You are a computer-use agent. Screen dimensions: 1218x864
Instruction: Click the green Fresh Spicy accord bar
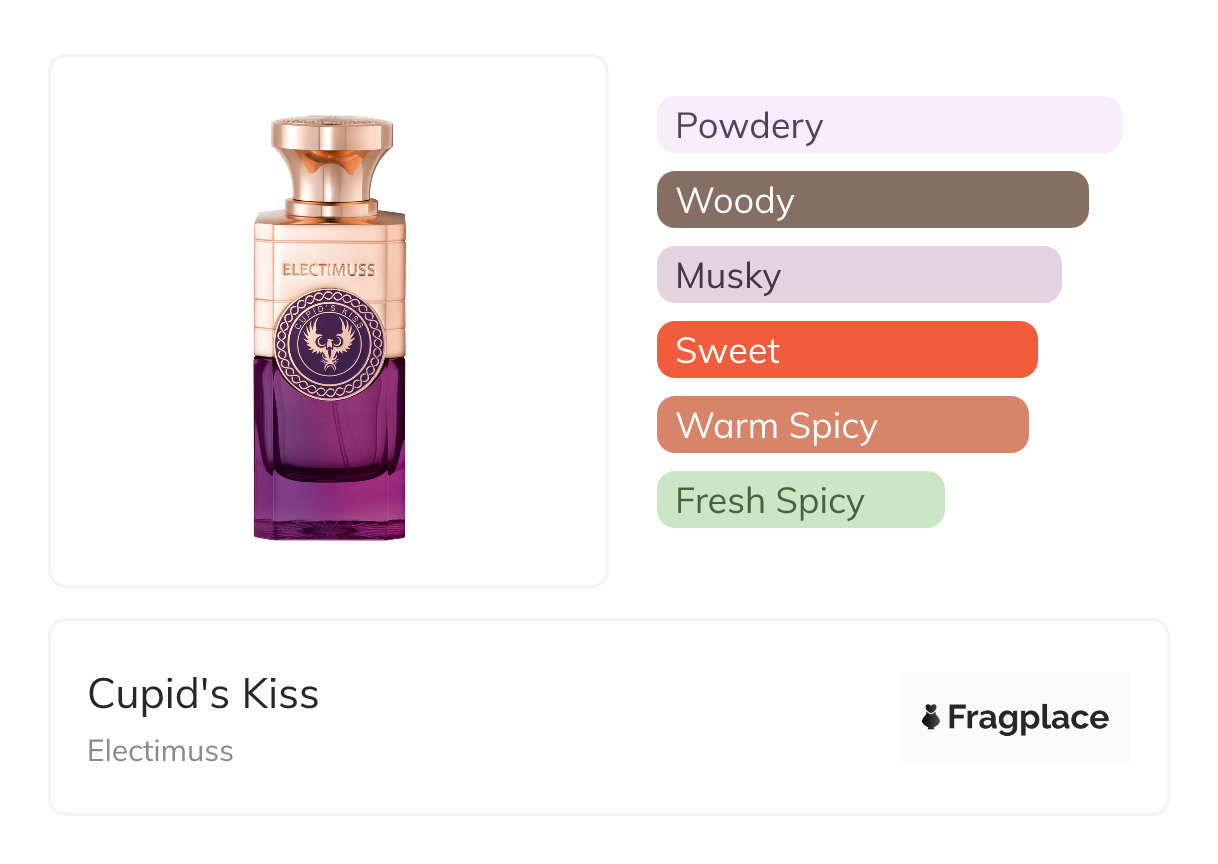[x=800, y=500]
